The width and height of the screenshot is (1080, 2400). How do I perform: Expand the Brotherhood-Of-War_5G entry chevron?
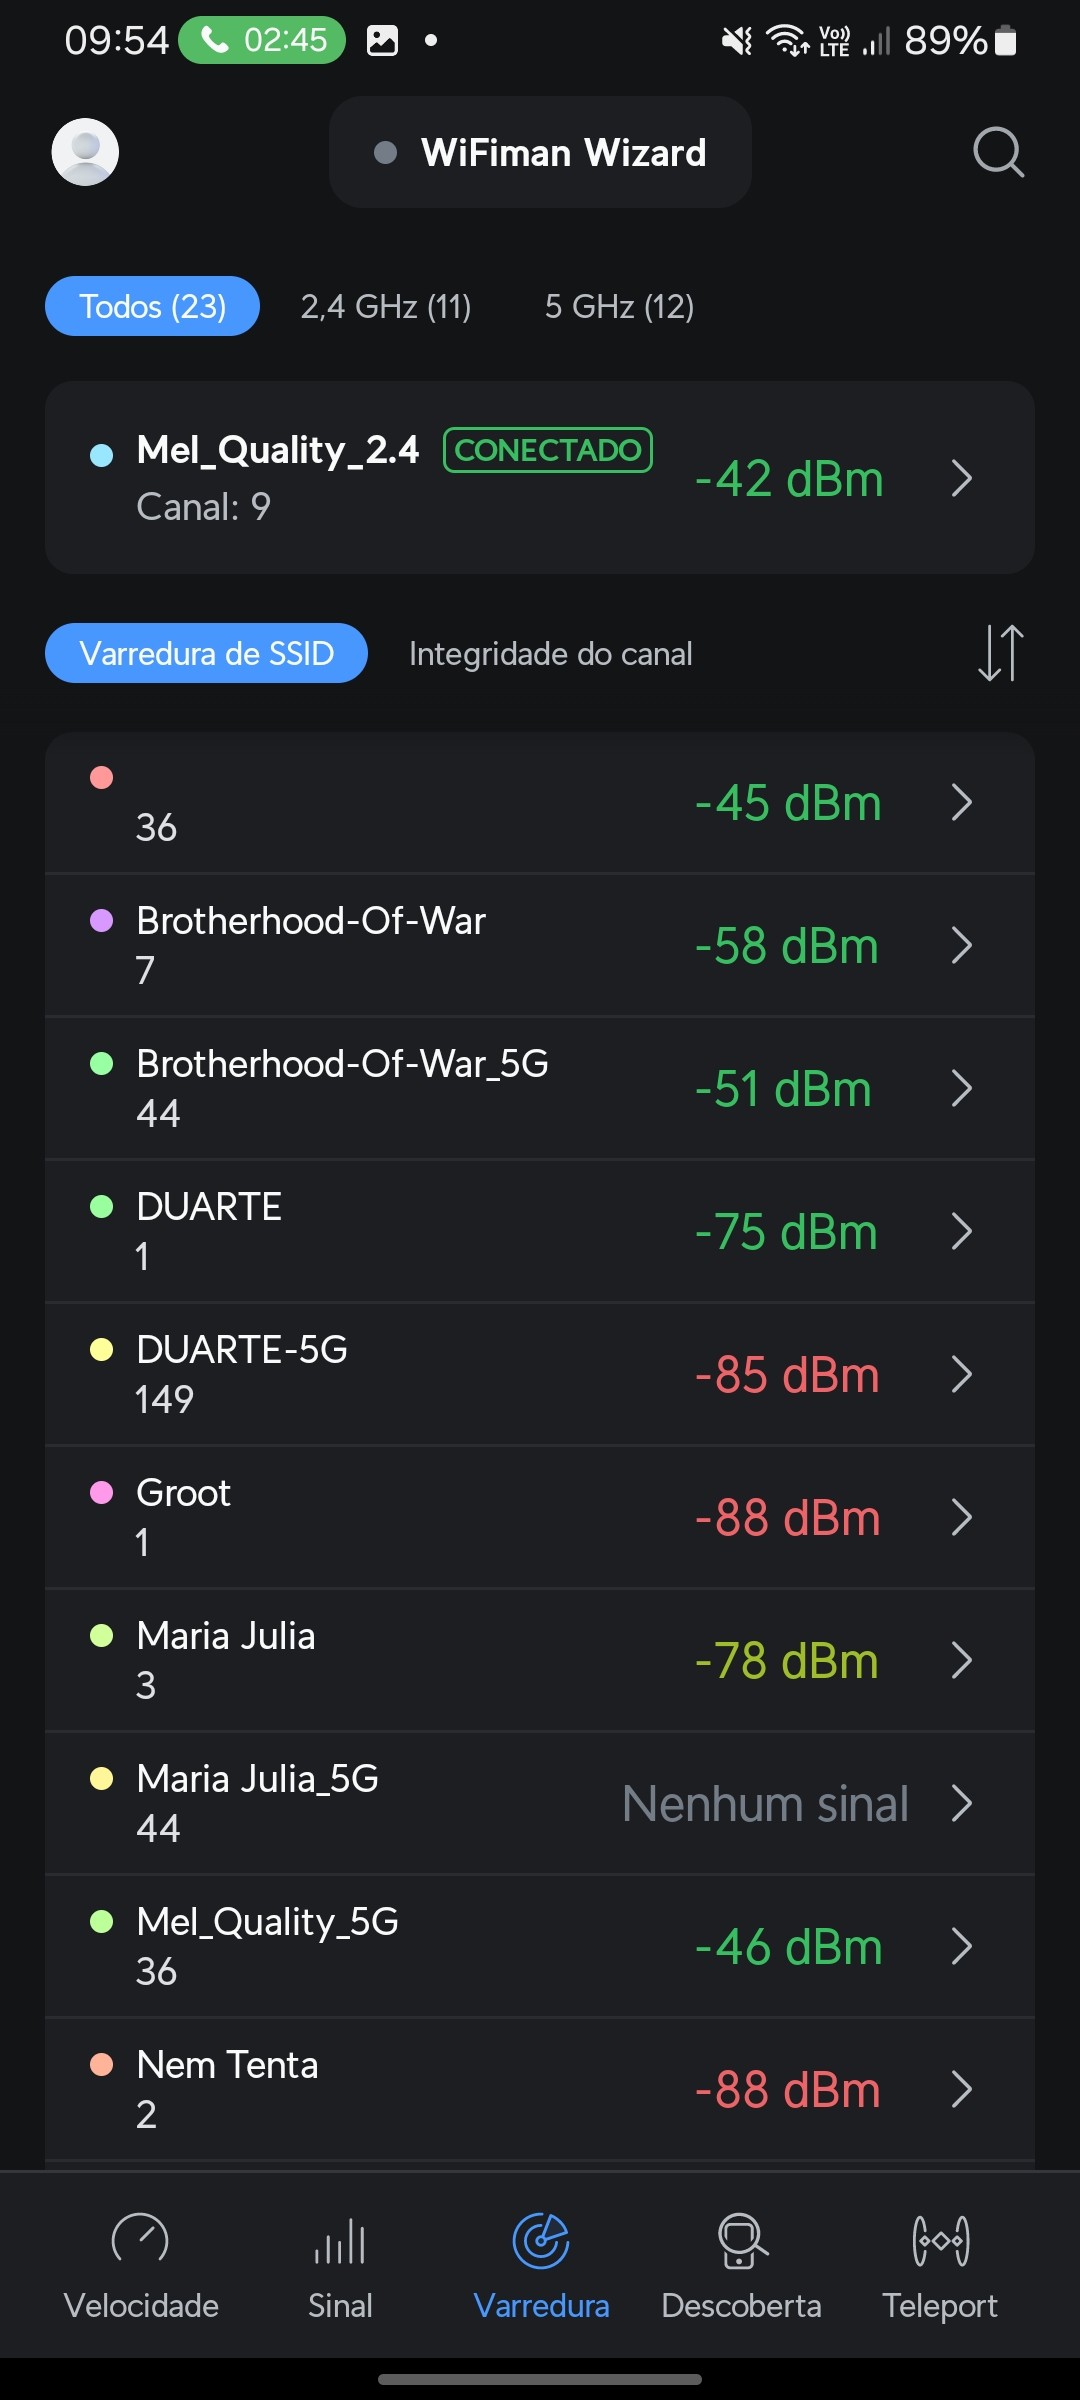[962, 1088]
